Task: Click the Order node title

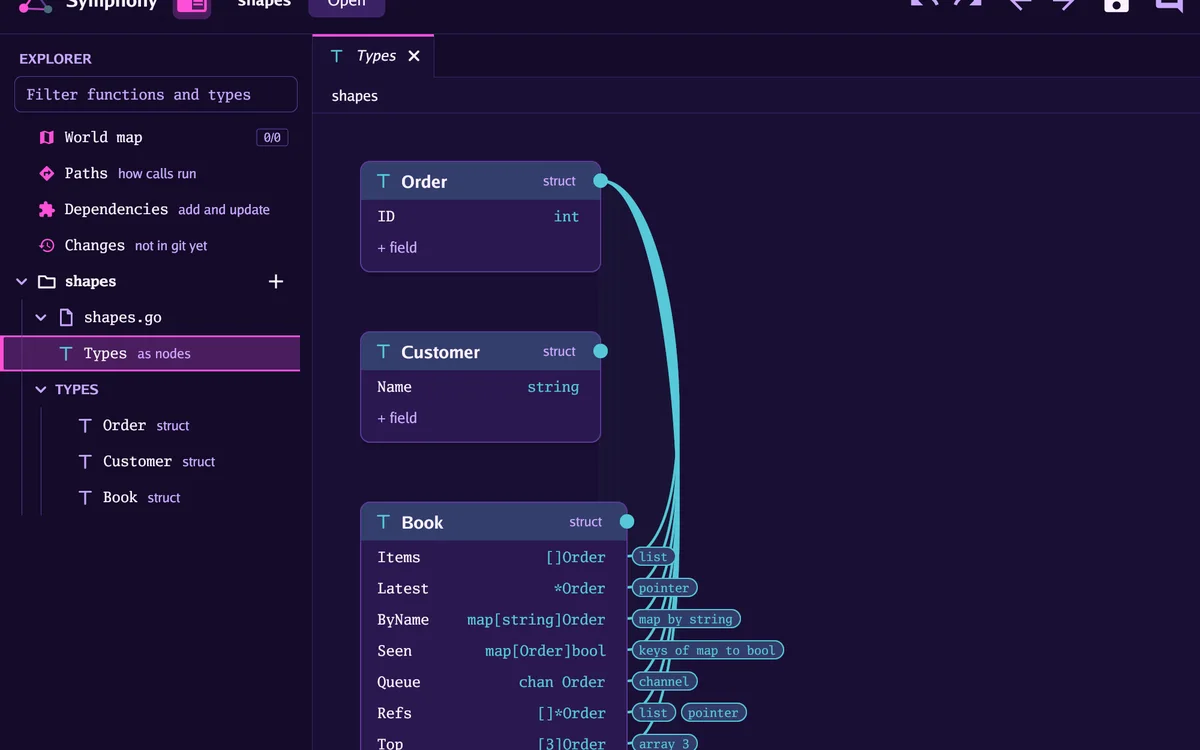Action: [x=424, y=181]
